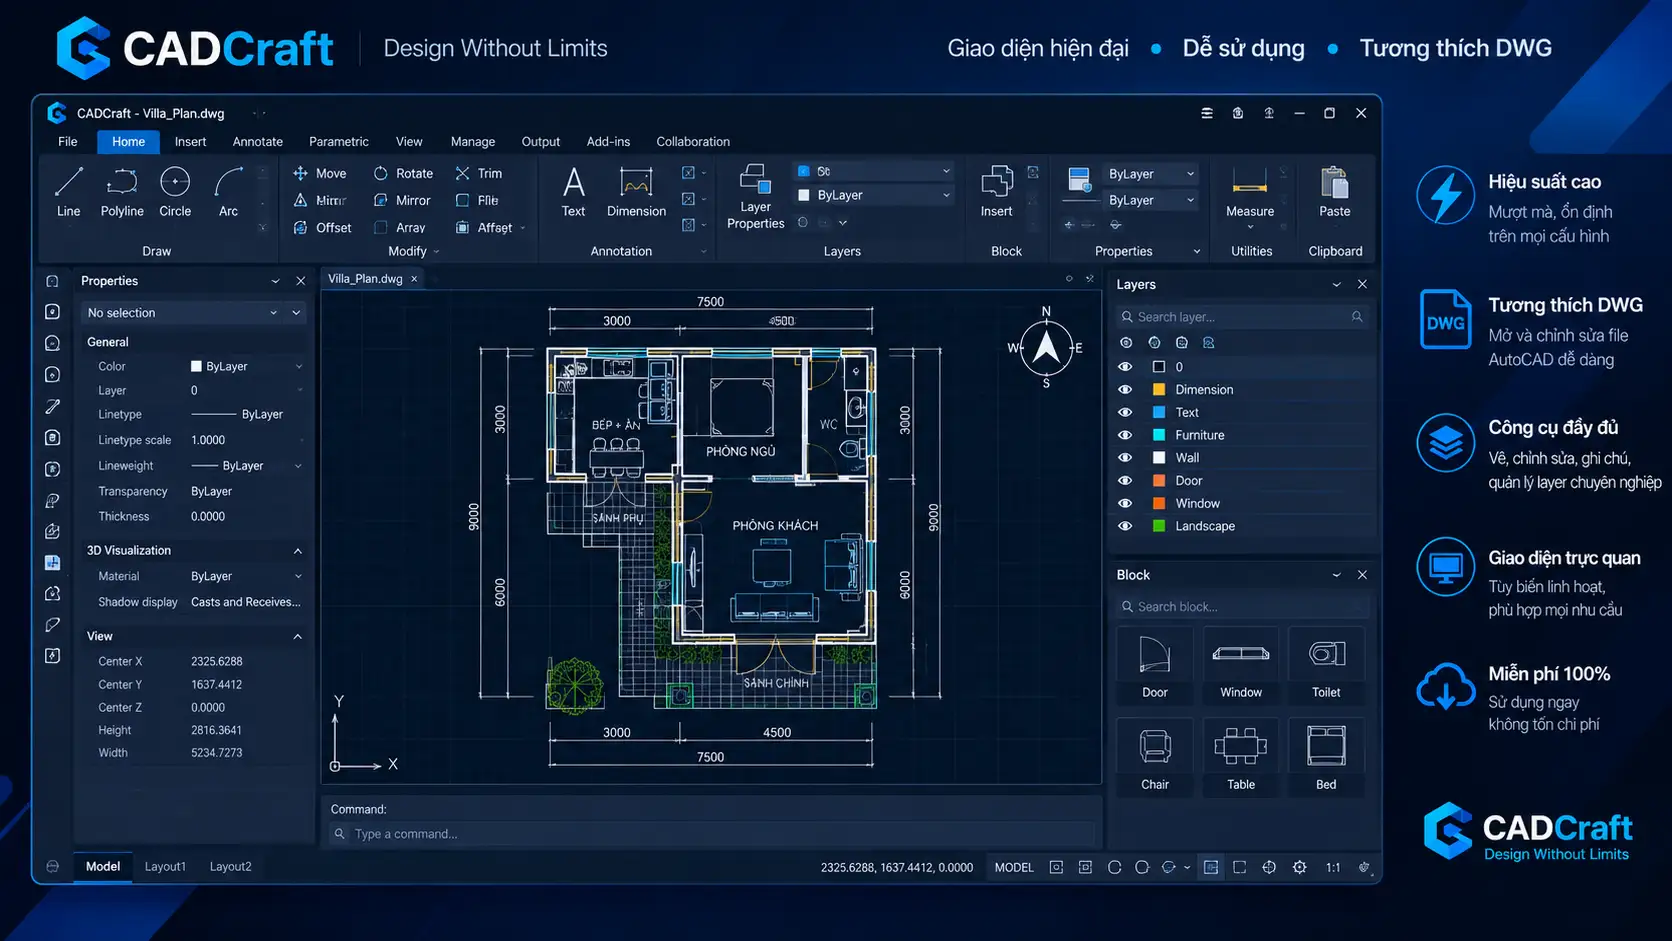Open the Color ByLayer dropdown

(x=247, y=366)
